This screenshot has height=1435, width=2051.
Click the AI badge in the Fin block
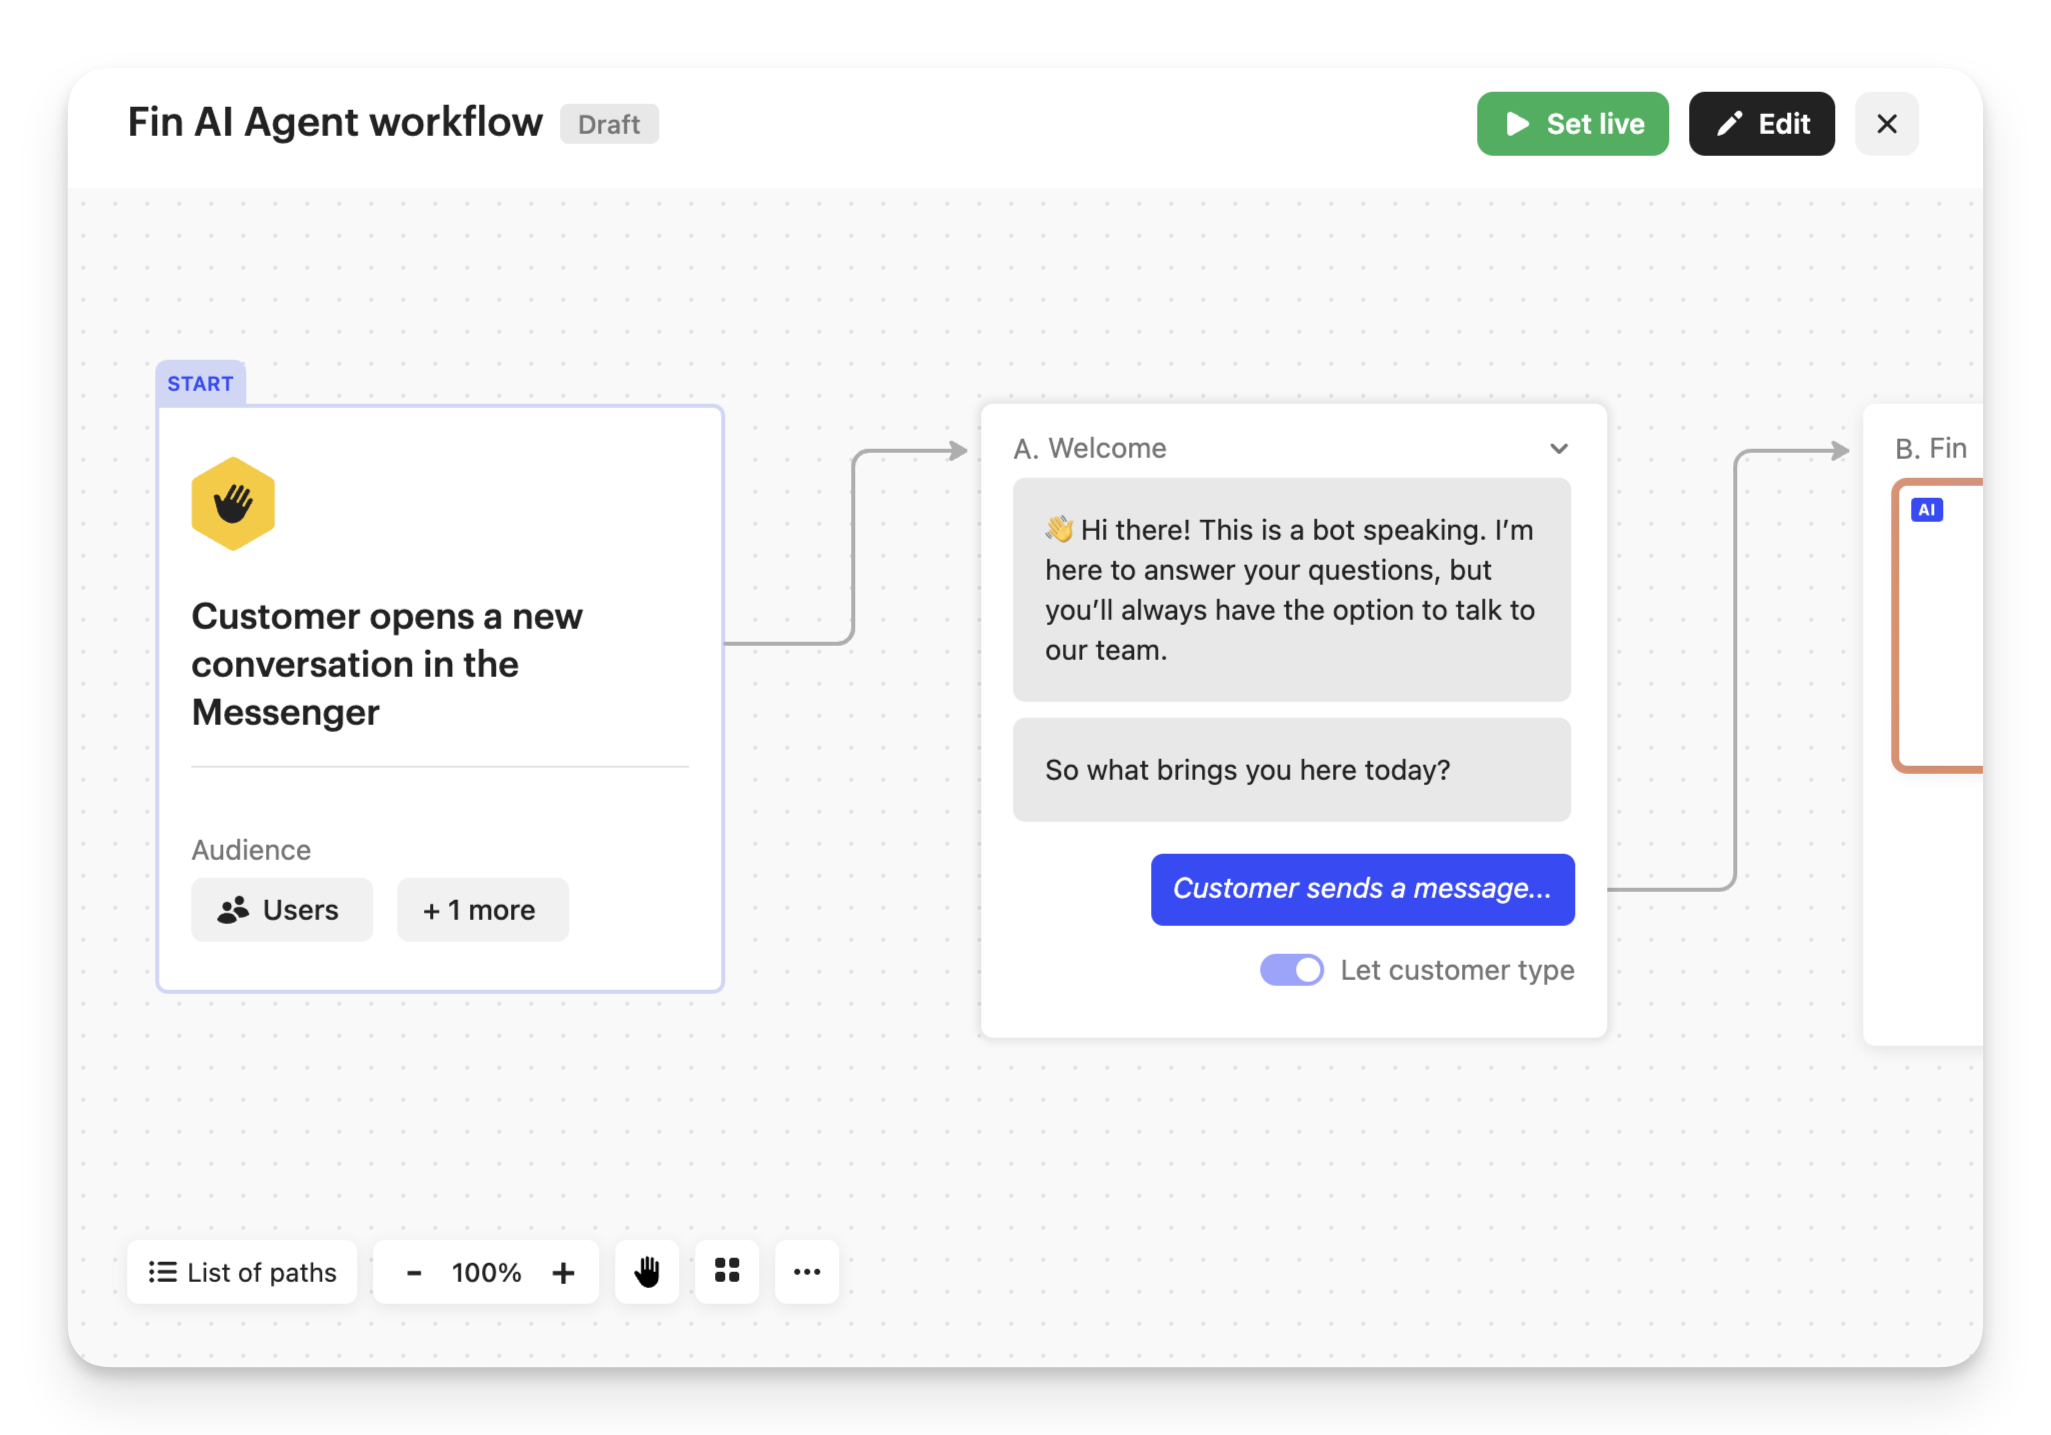coord(1926,510)
